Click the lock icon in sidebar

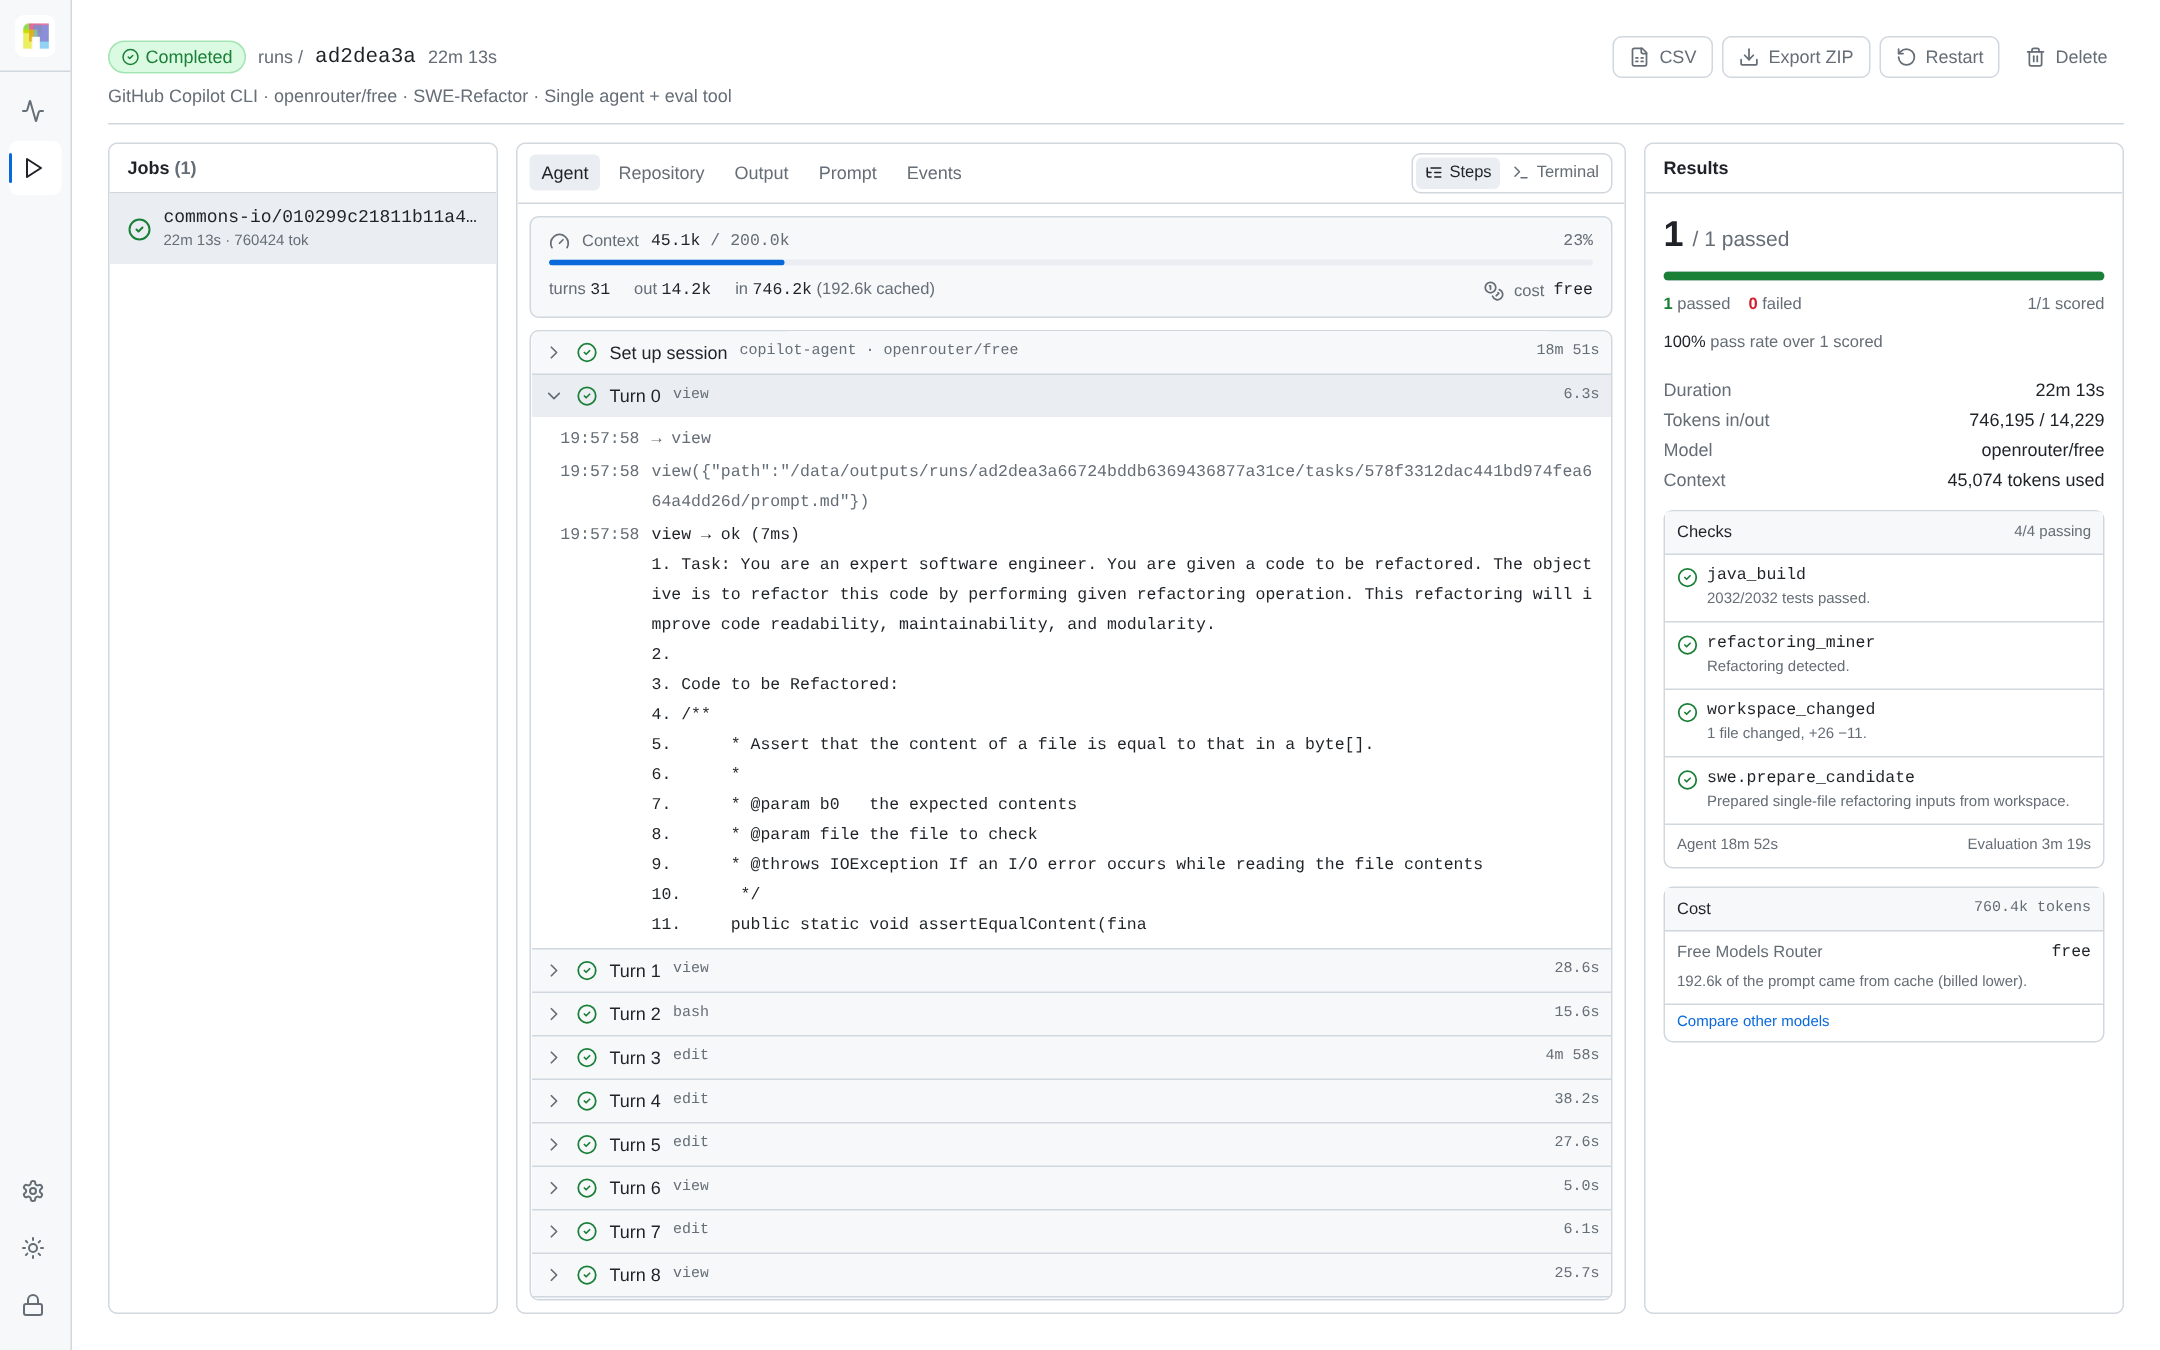click(33, 1305)
